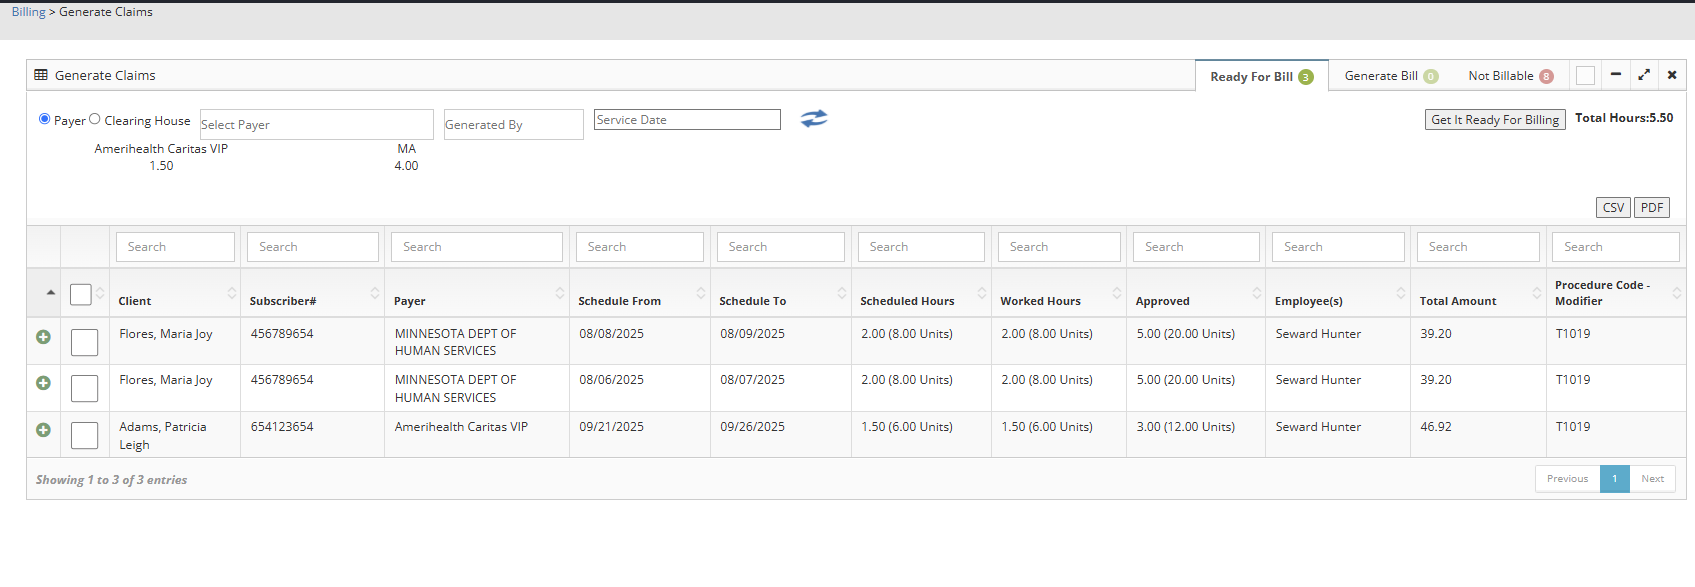Export the table using the CSV button
This screenshot has height=587, width=1695.
(x=1612, y=208)
